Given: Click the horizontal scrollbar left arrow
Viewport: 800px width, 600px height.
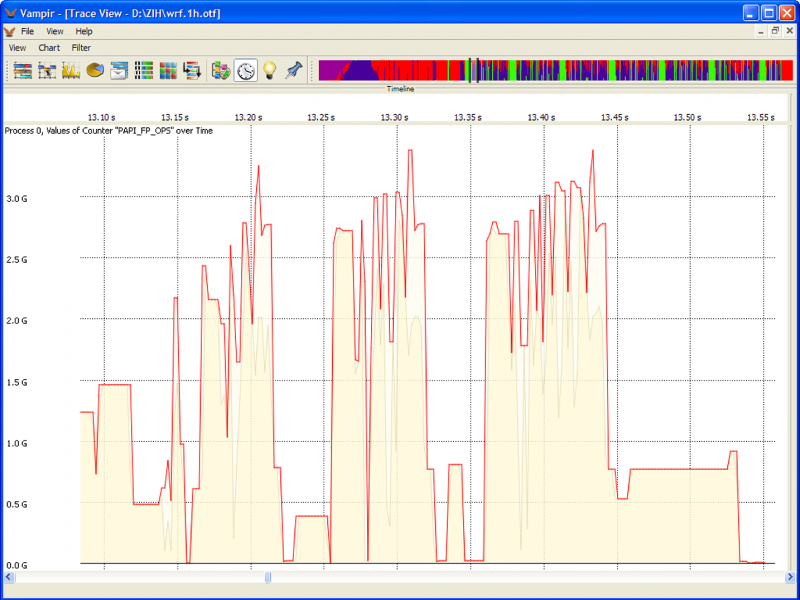Looking at the screenshot, I should 9,577.
